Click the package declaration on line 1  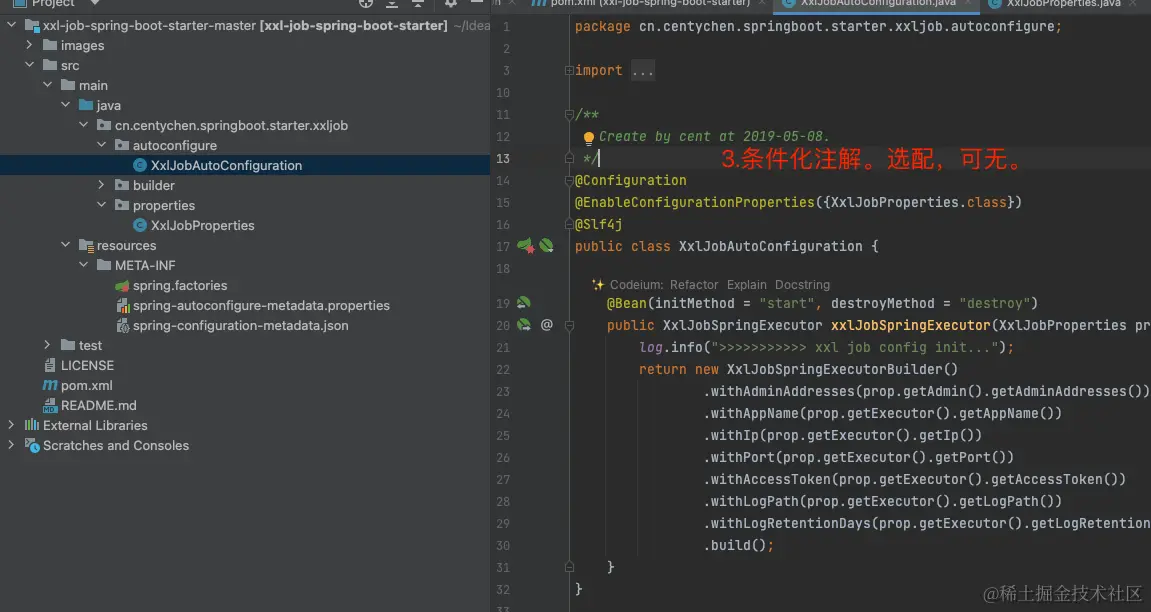[x=818, y=26]
